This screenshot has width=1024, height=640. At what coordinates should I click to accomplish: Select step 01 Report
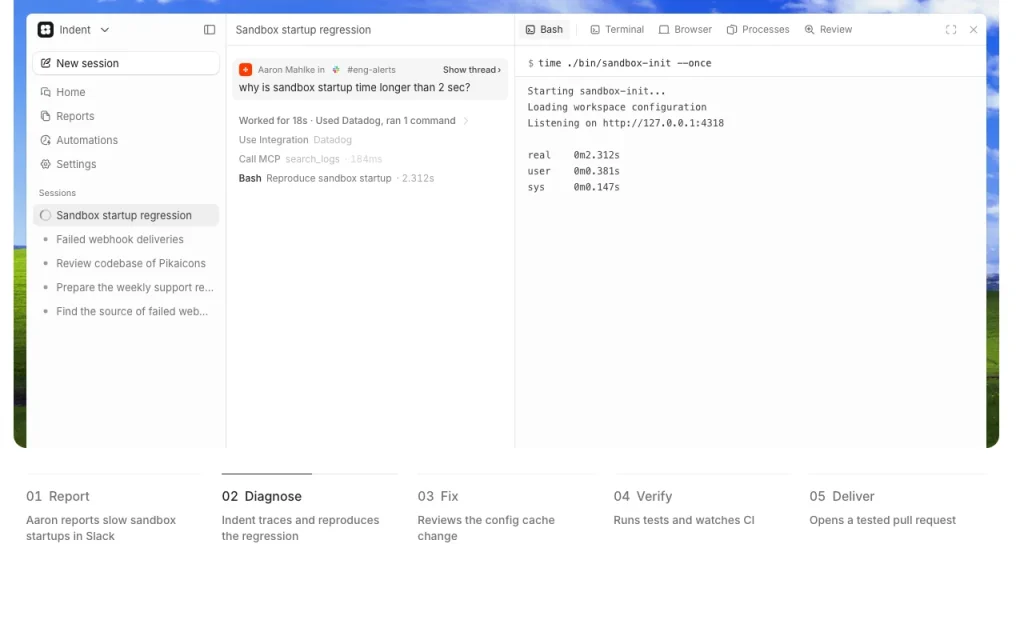58,496
